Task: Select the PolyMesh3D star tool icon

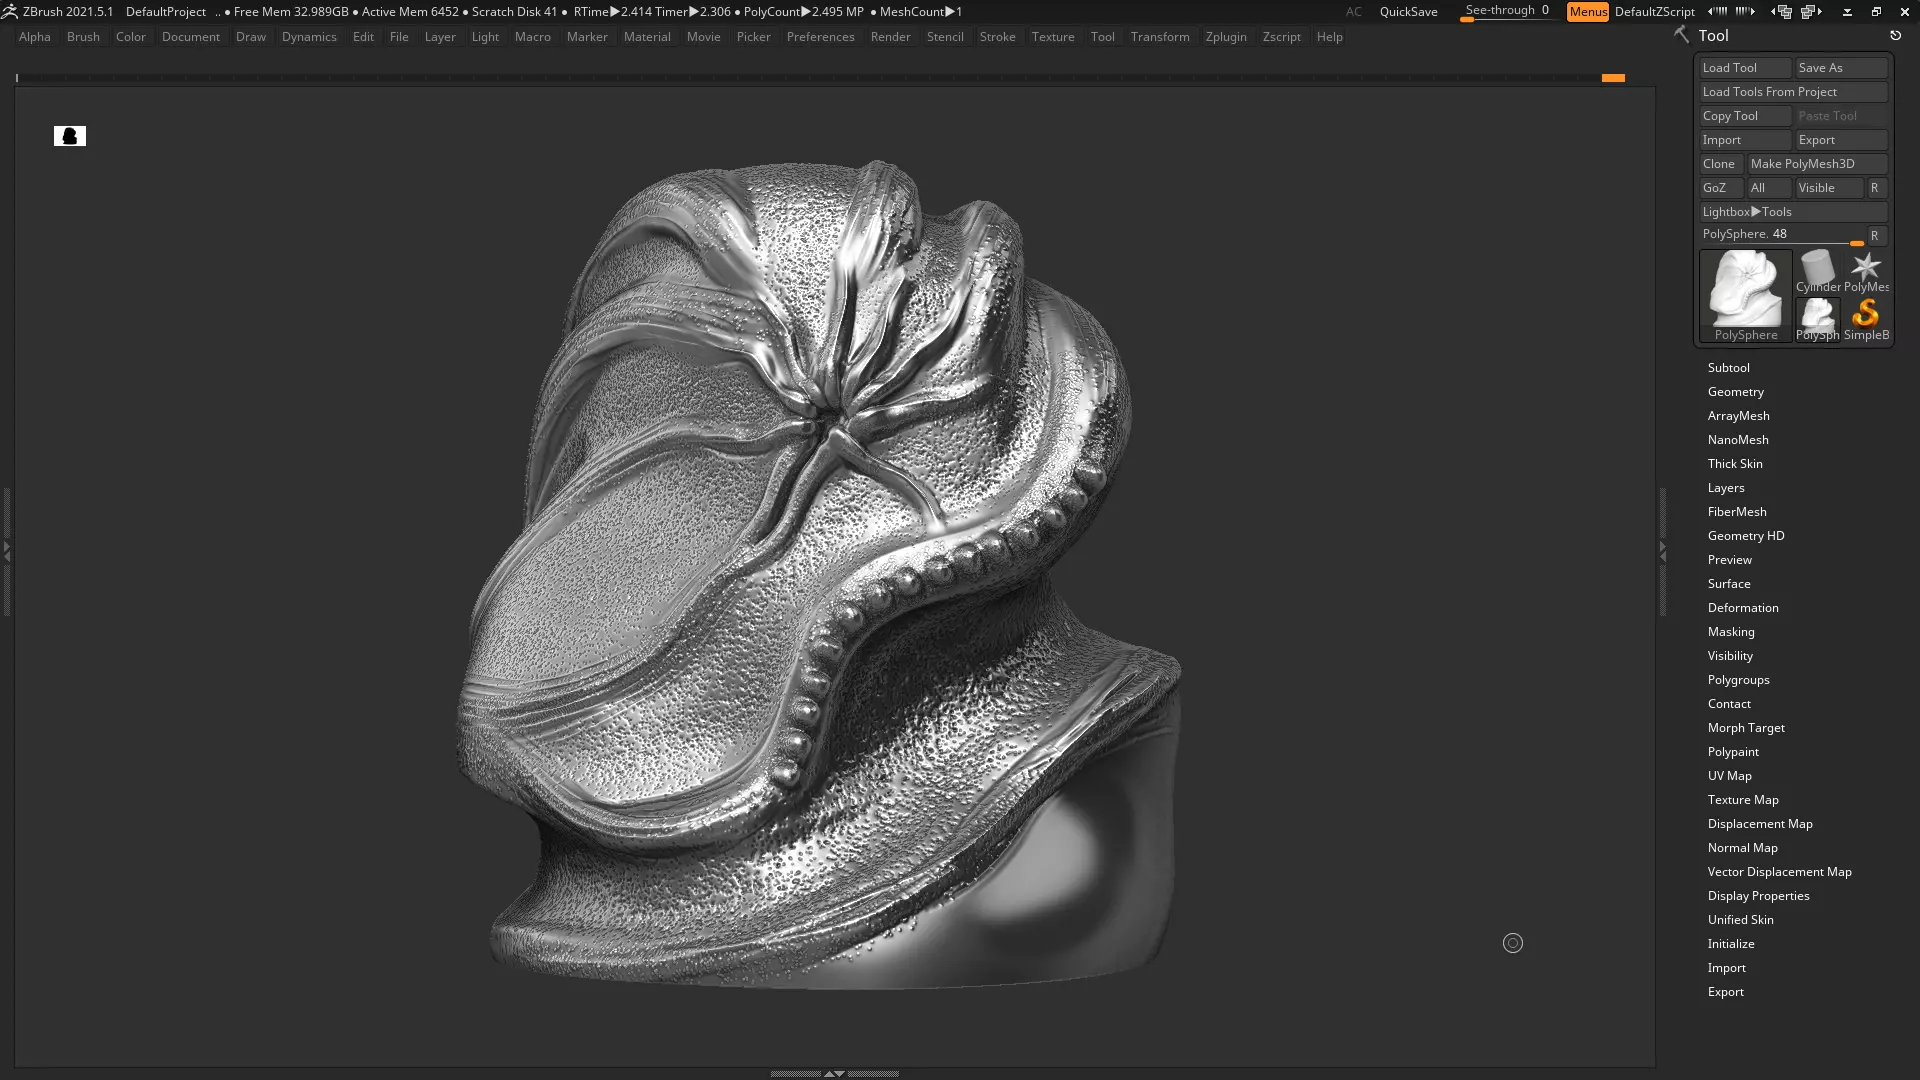Action: pos(1866,271)
